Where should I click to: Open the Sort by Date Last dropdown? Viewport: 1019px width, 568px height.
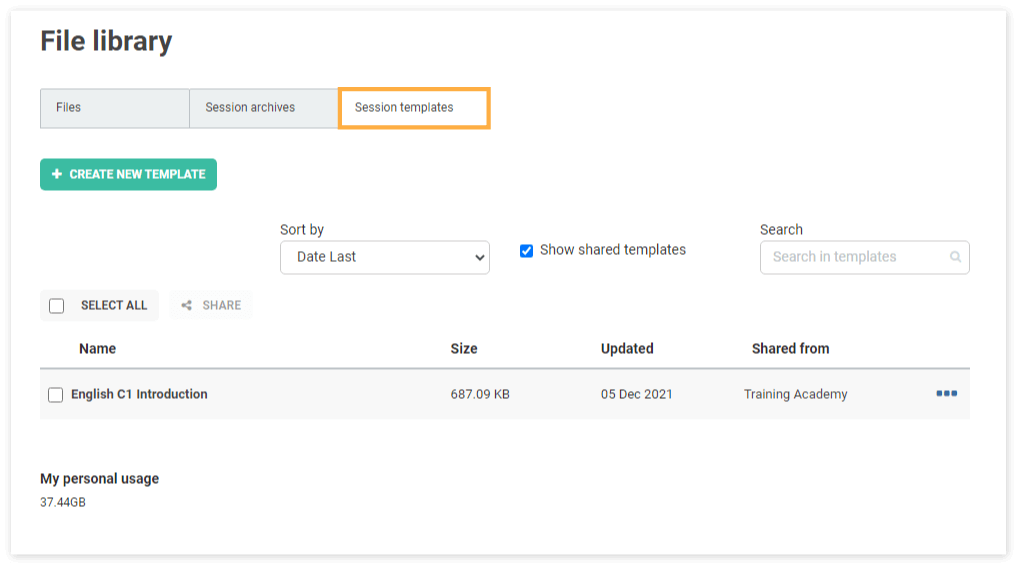coord(385,257)
